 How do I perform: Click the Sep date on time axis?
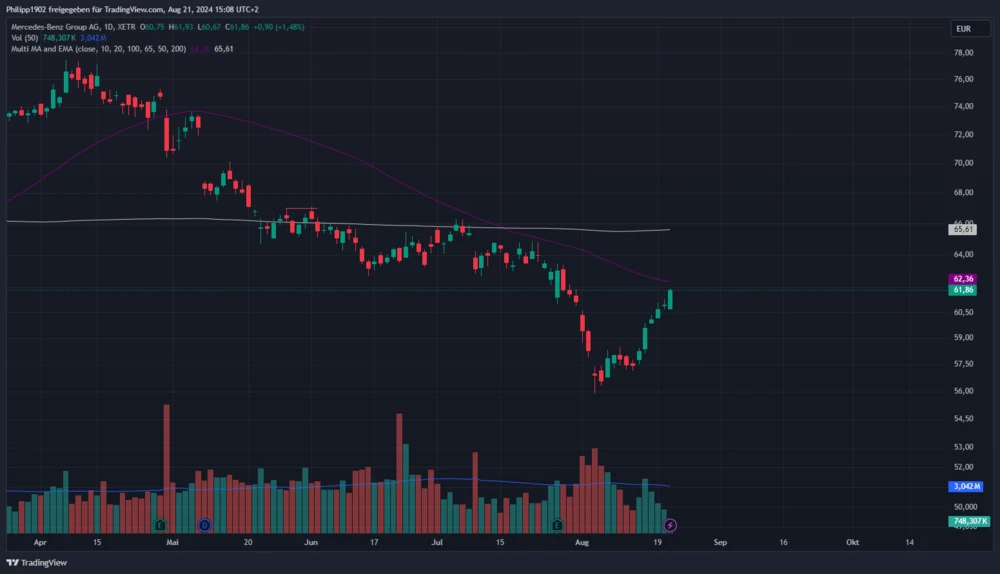719,541
